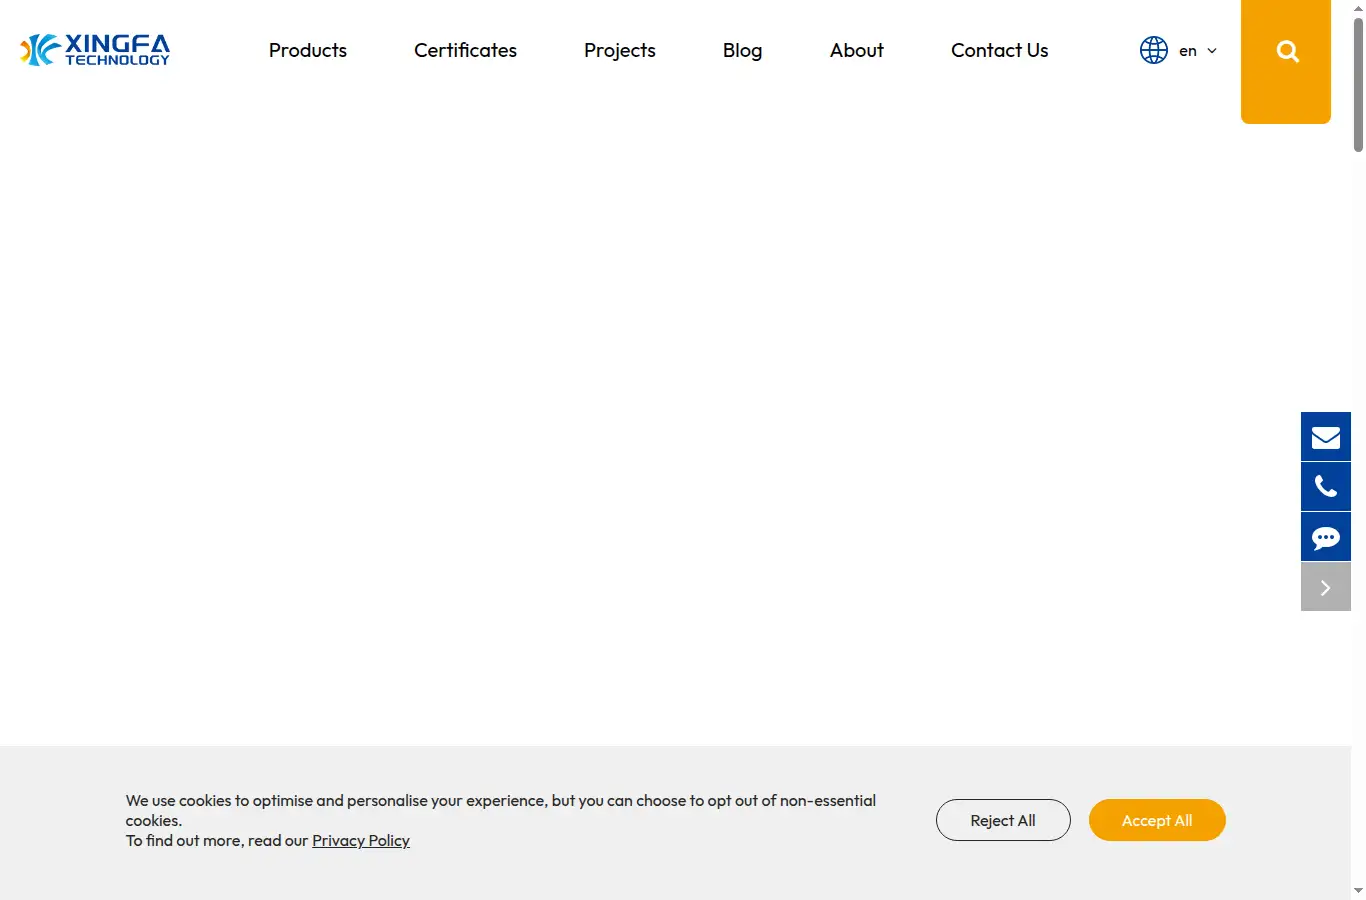Open the Products menu

(308, 50)
